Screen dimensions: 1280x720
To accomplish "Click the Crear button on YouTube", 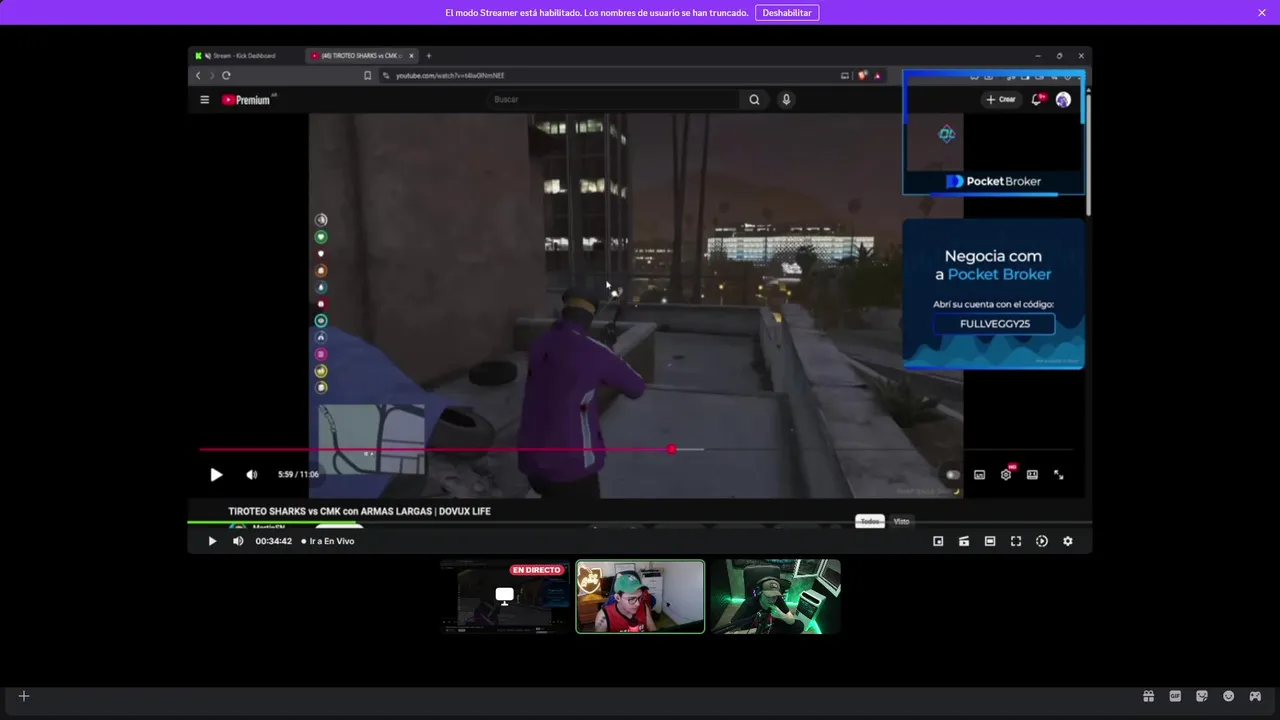I will [1001, 100].
